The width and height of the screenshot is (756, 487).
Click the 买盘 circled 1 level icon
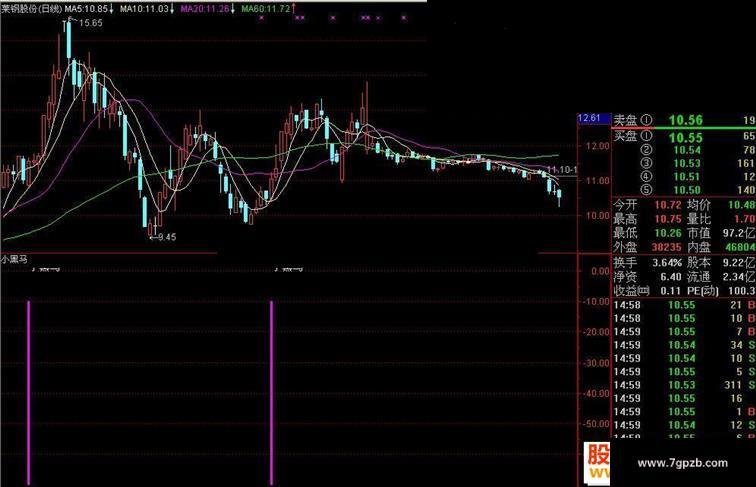pos(647,136)
